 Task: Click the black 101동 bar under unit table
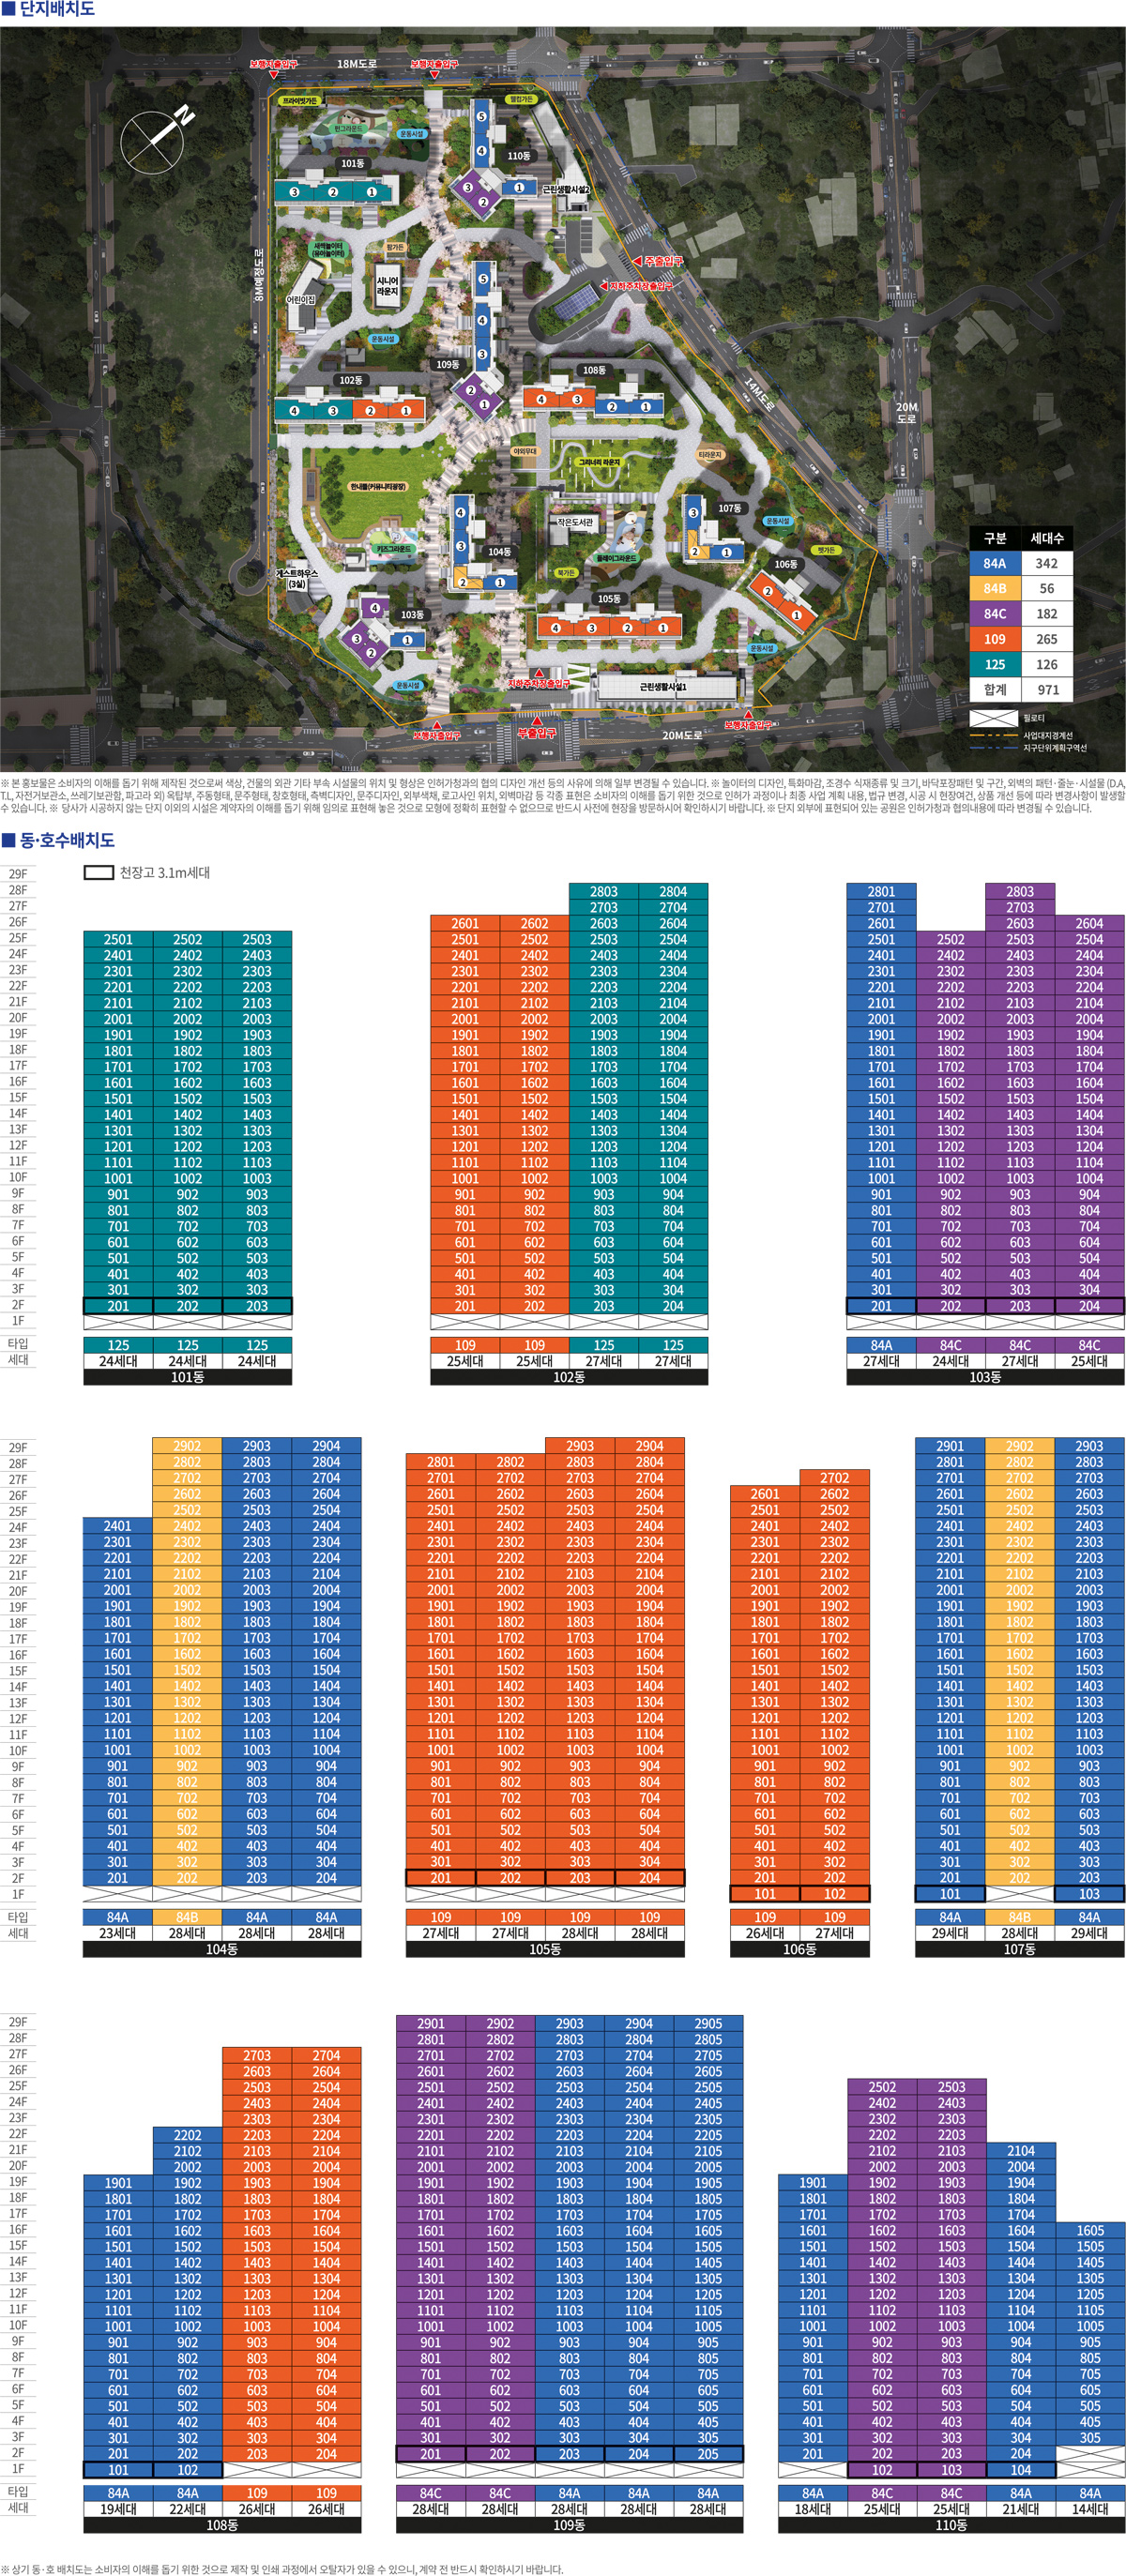188,1377
